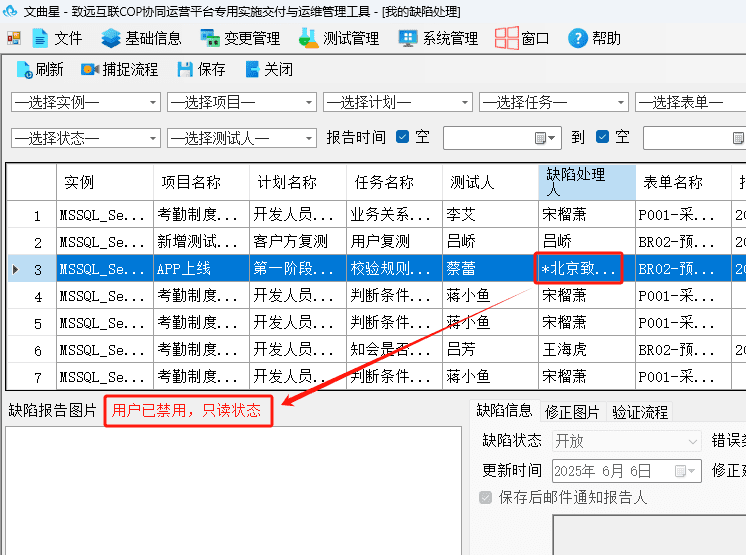This screenshot has width=746, height=555.
Task: Click the 捕捉流程 camera icon
Action: point(89,70)
